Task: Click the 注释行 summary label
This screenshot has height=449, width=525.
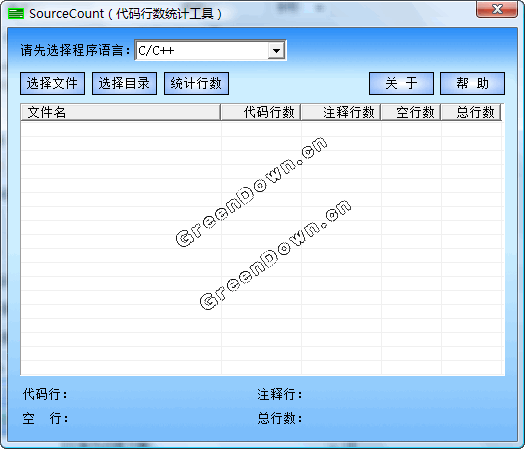Action: click(x=280, y=394)
